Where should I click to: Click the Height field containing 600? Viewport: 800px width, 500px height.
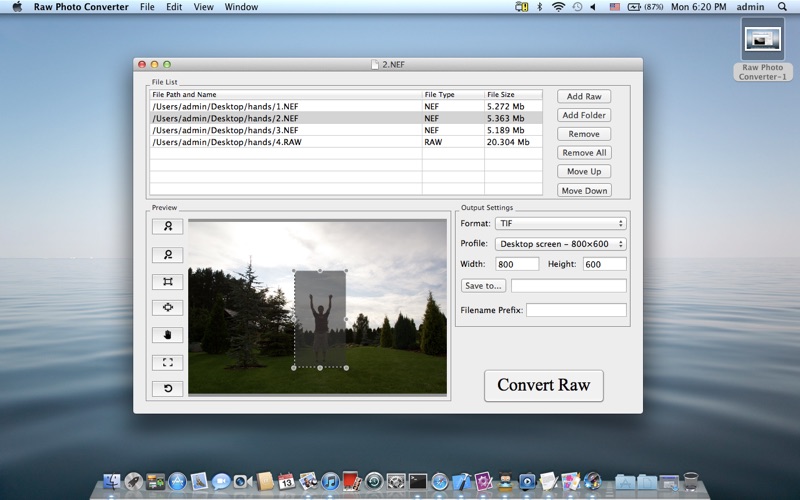[605, 264]
